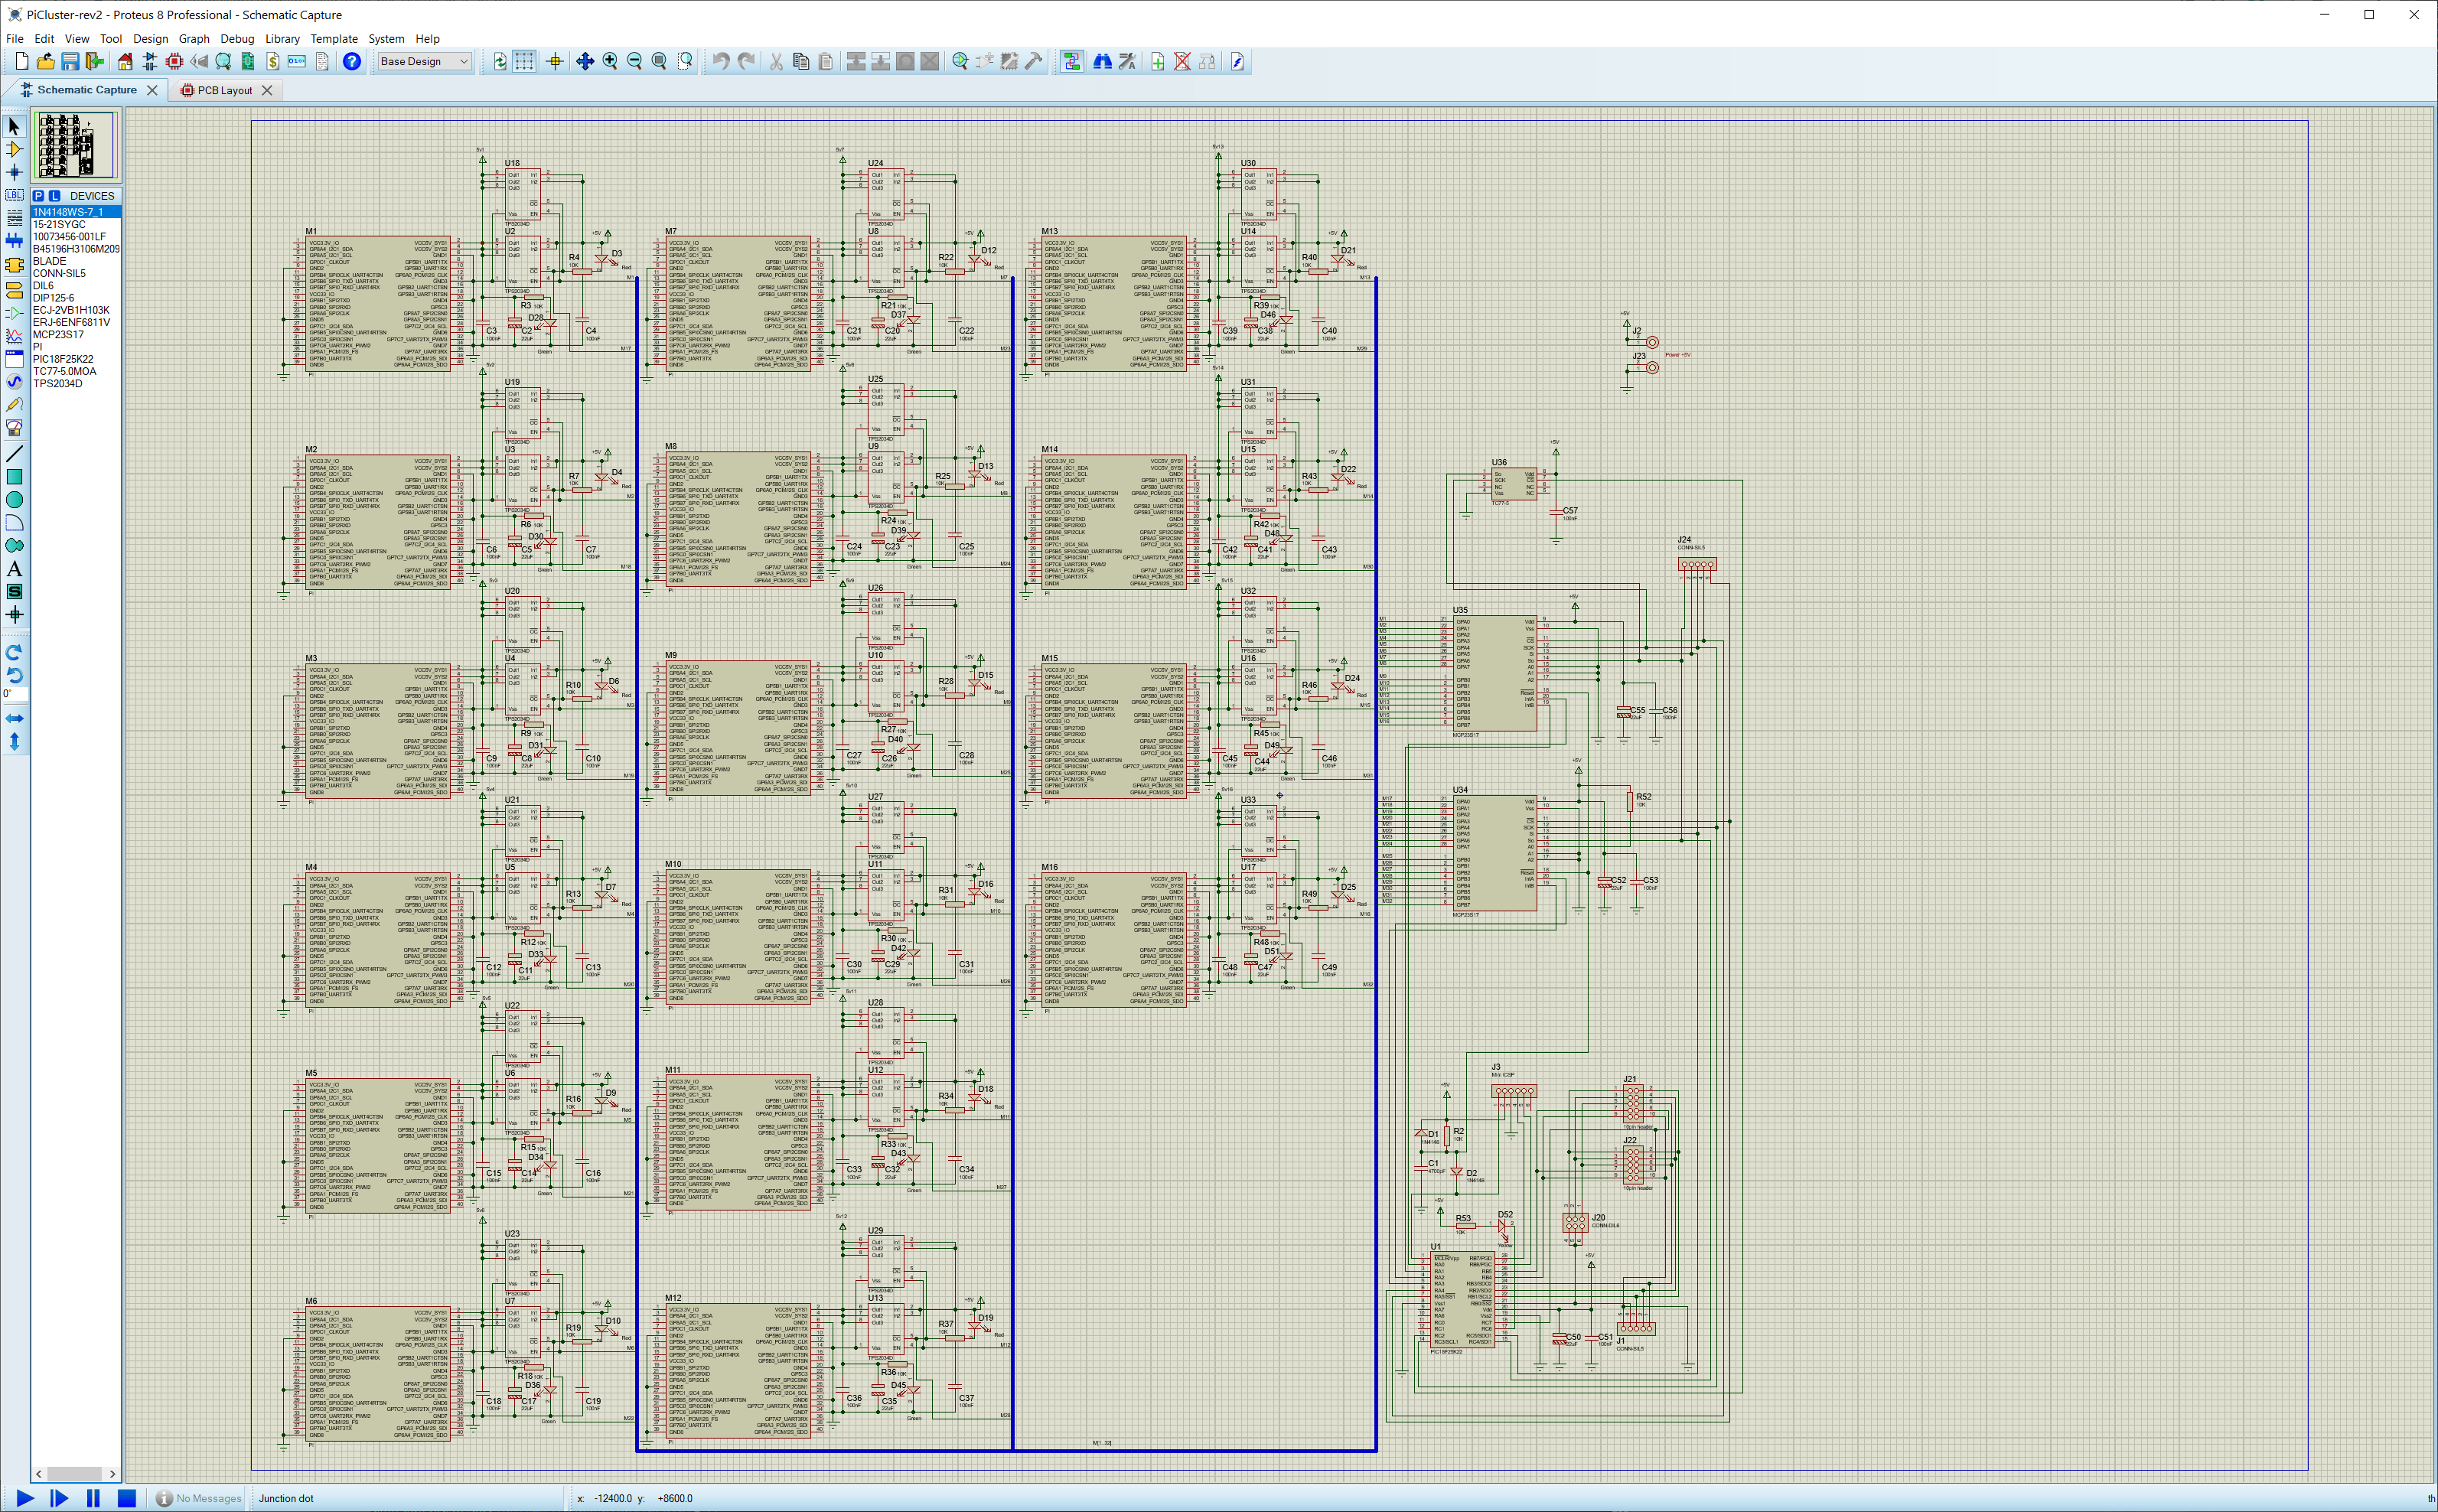Toggle wire autorouter button
The image size is (2438, 1512).
click(1072, 61)
